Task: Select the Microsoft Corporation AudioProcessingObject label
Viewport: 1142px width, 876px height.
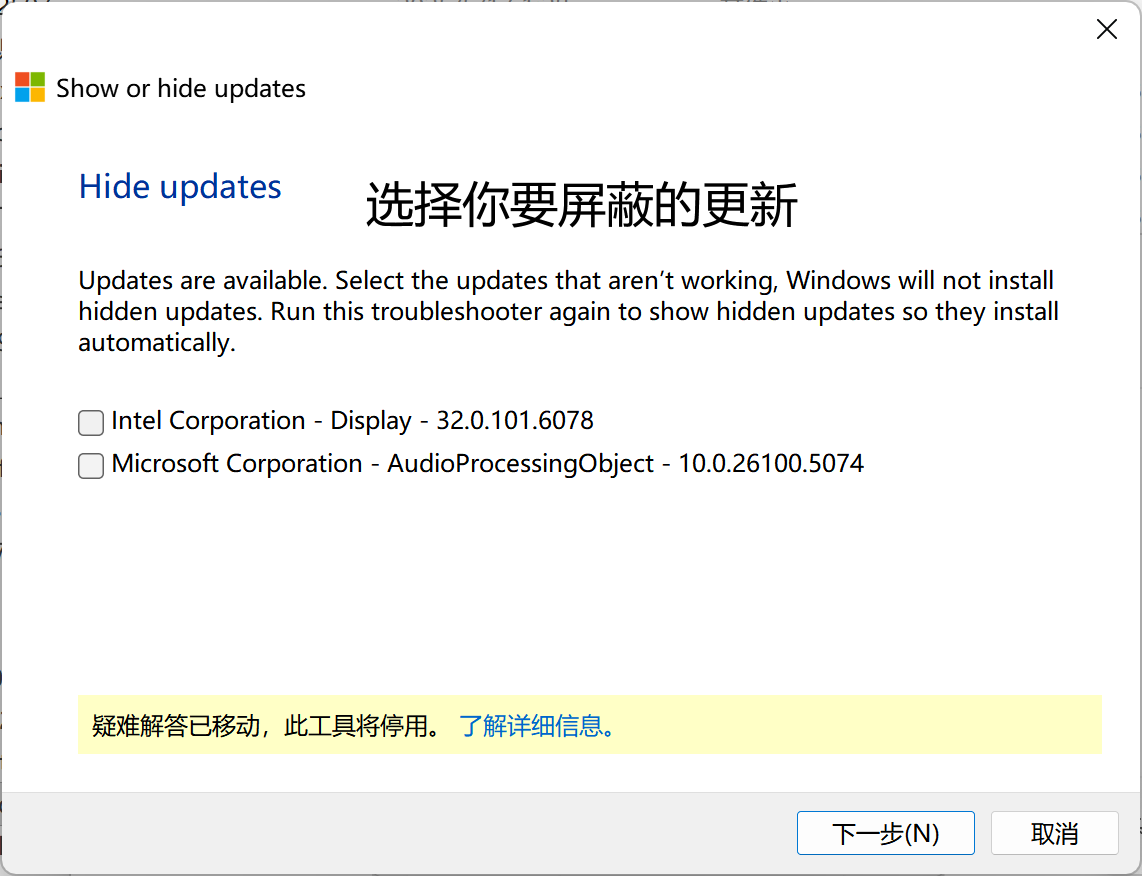Action: [x=487, y=464]
